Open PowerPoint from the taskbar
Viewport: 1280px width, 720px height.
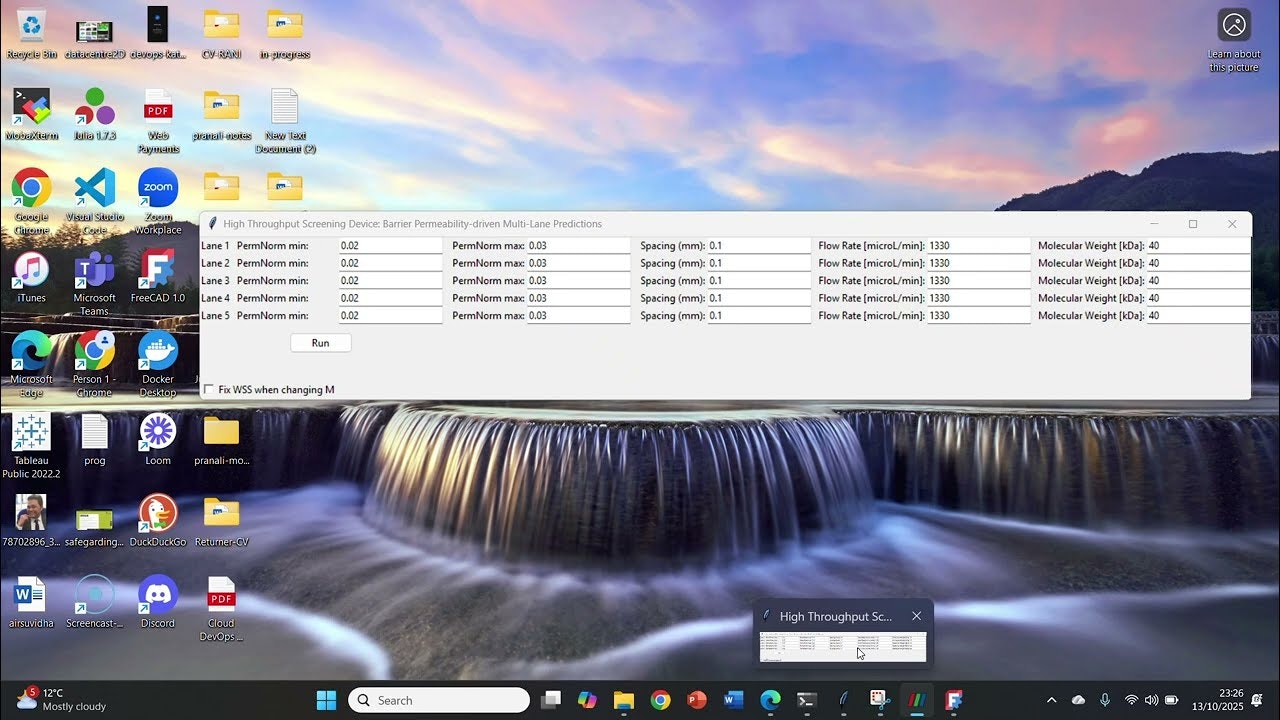coord(697,700)
